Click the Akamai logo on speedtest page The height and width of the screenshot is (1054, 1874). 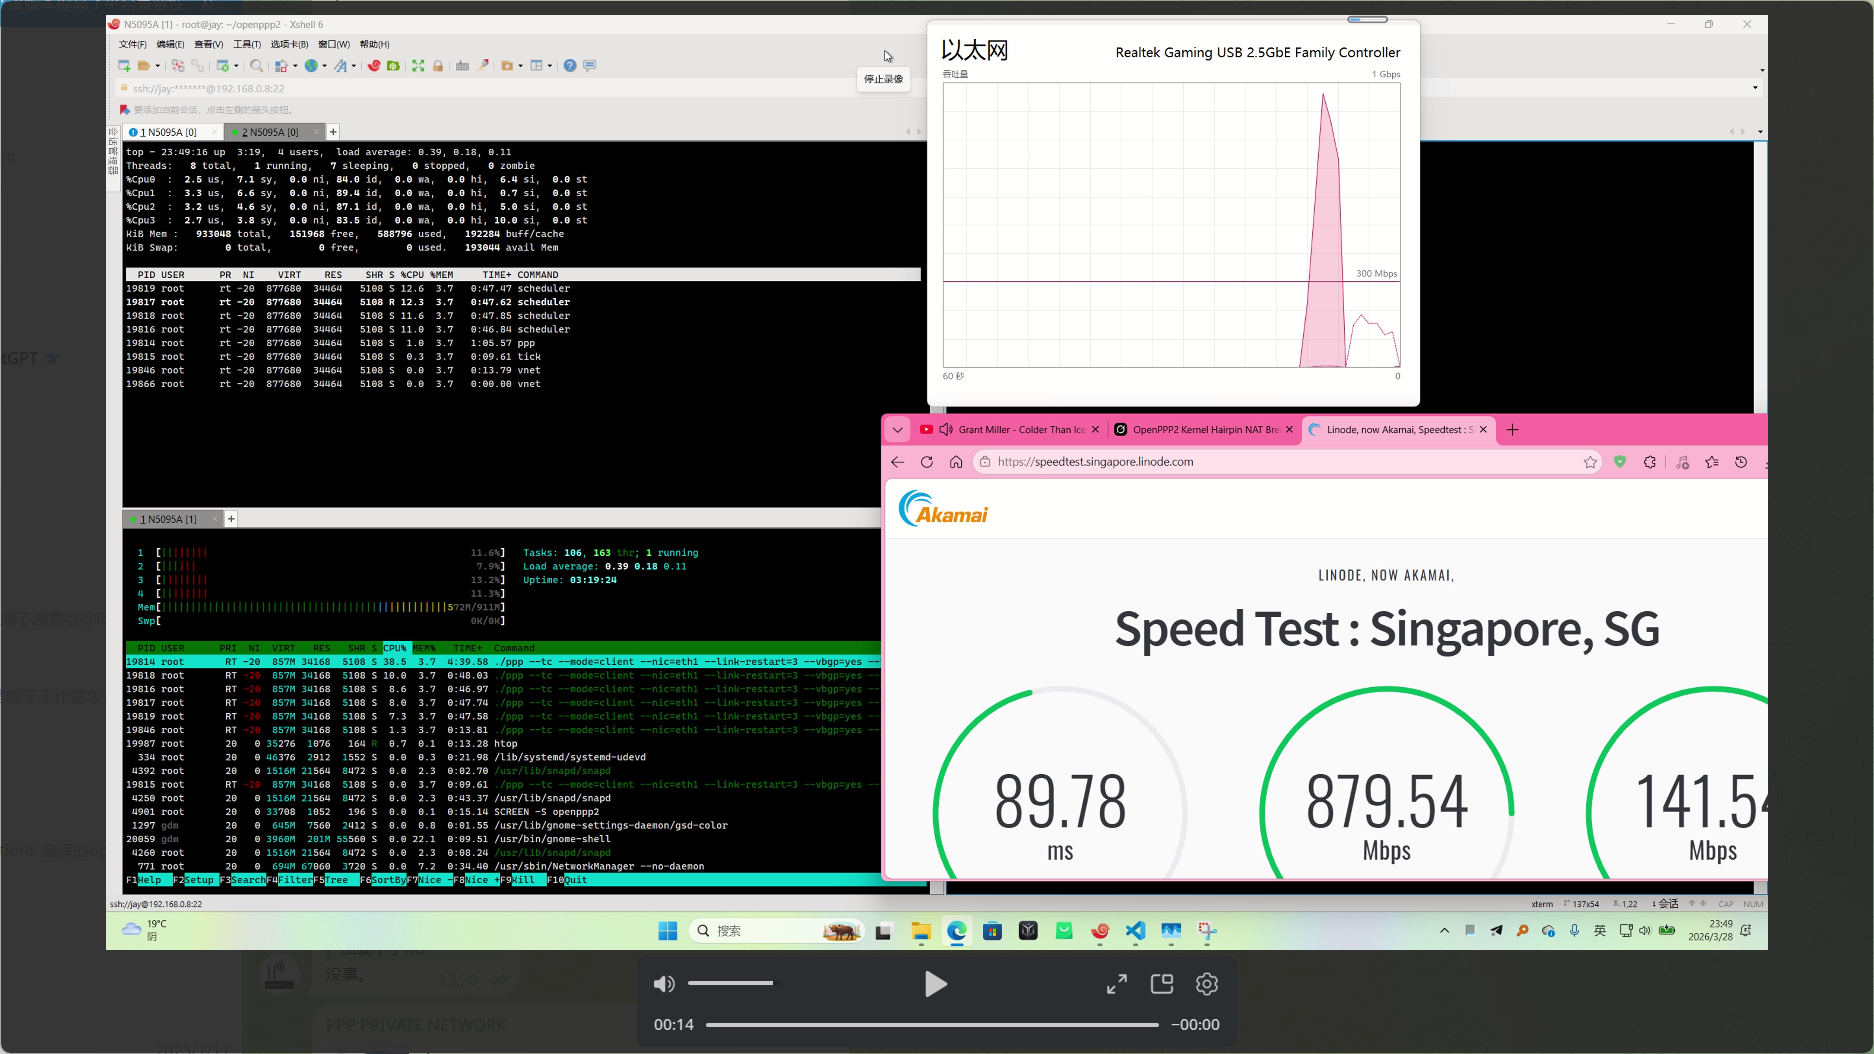point(943,510)
